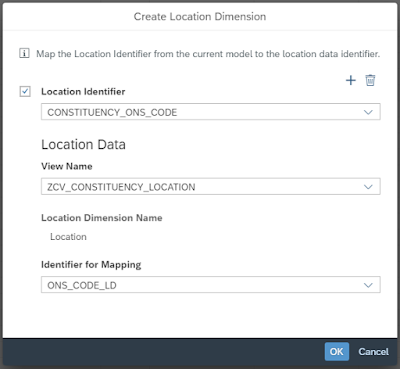The height and width of the screenshot is (369, 400).
Task: Click the Map the Location Identifier instruction text
Action: click(x=208, y=54)
